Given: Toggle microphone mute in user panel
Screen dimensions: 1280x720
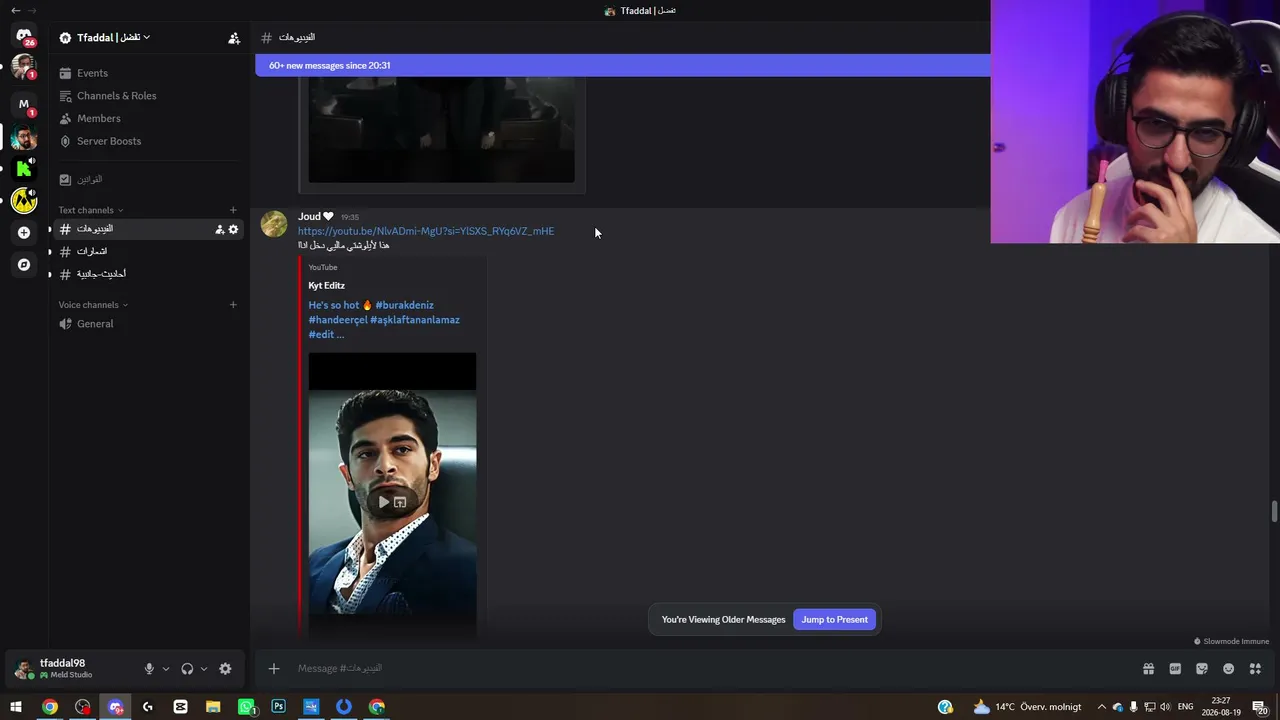Looking at the screenshot, I should (x=149, y=669).
